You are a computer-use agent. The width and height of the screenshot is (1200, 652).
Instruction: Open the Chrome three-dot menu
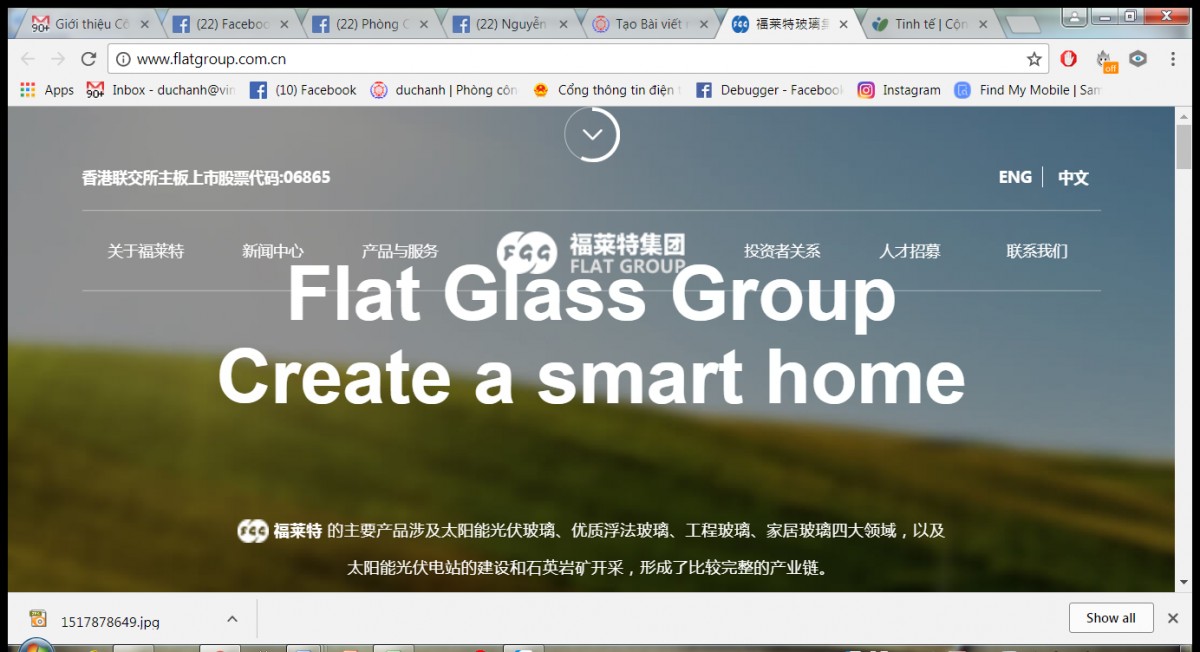coord(1173,59)
